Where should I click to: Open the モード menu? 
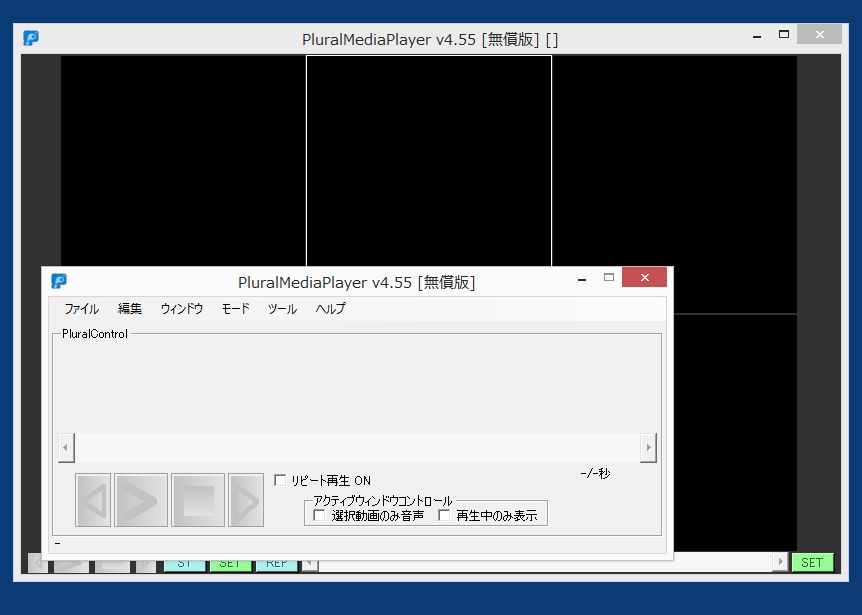tap(235, 309)
